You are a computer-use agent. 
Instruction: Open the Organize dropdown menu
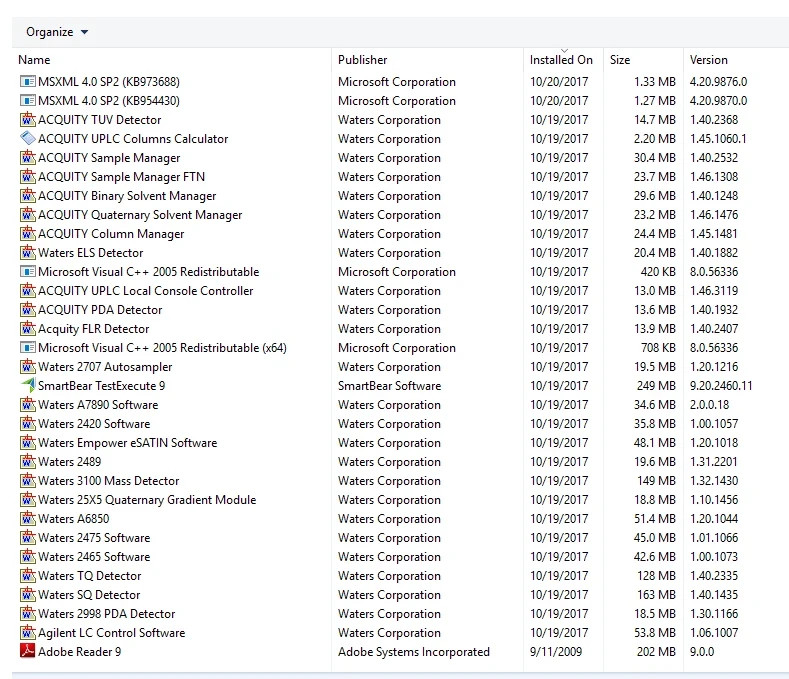click(x=57, y=32)
